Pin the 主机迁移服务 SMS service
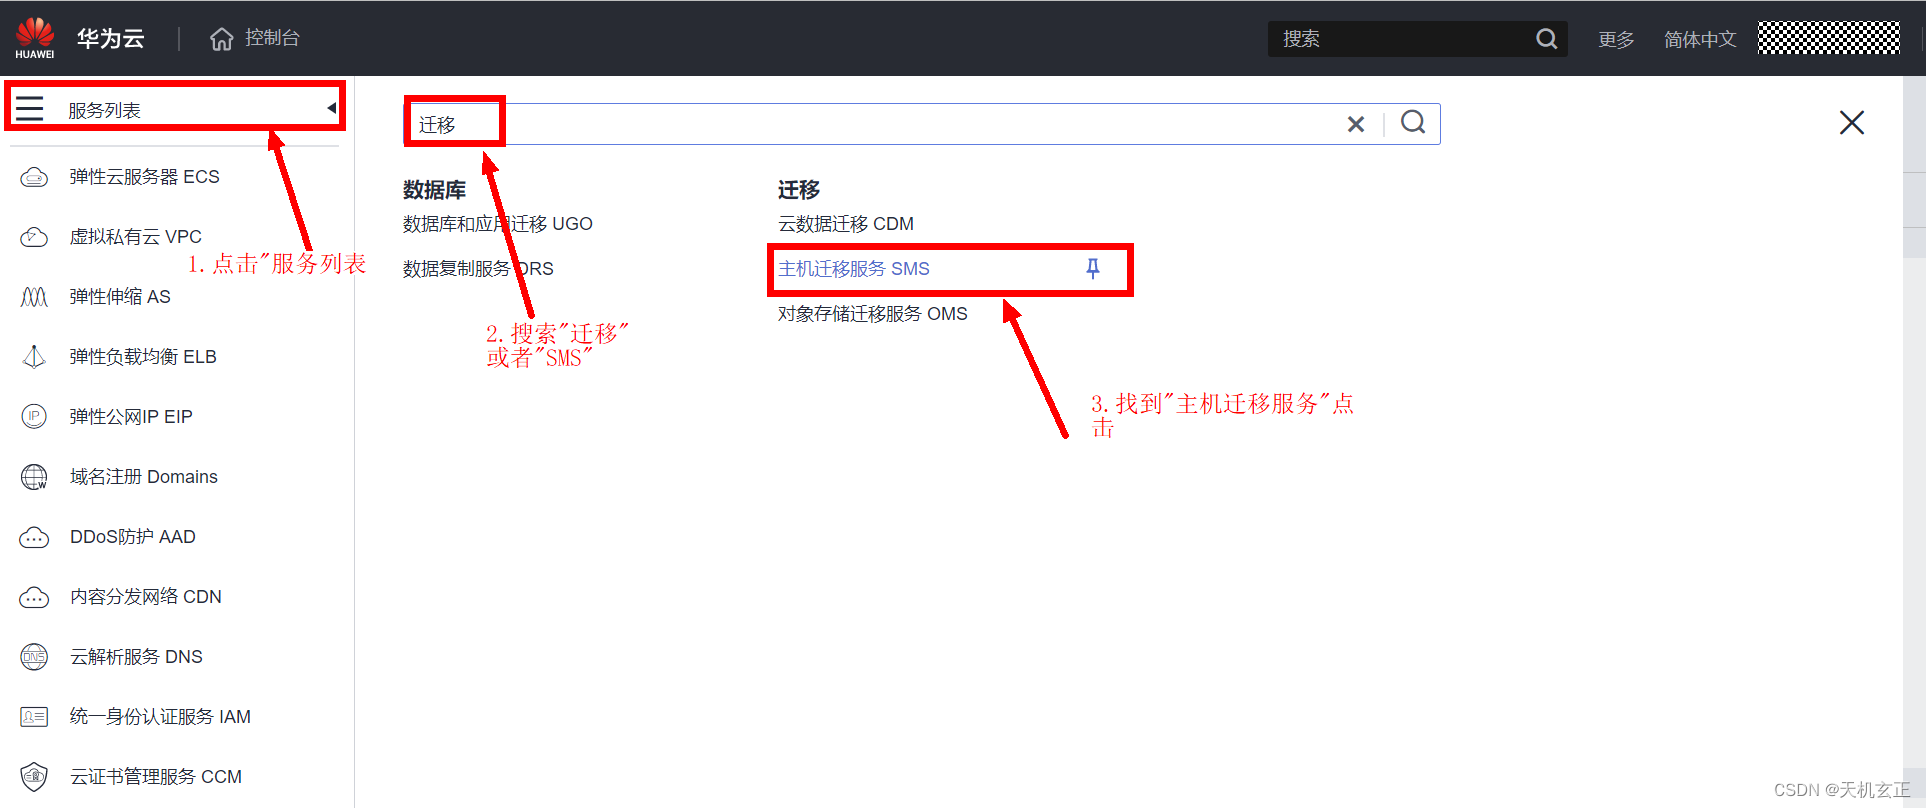Image resolution: width=1926 pixels, height=808 pixels. coord(1093,268)
